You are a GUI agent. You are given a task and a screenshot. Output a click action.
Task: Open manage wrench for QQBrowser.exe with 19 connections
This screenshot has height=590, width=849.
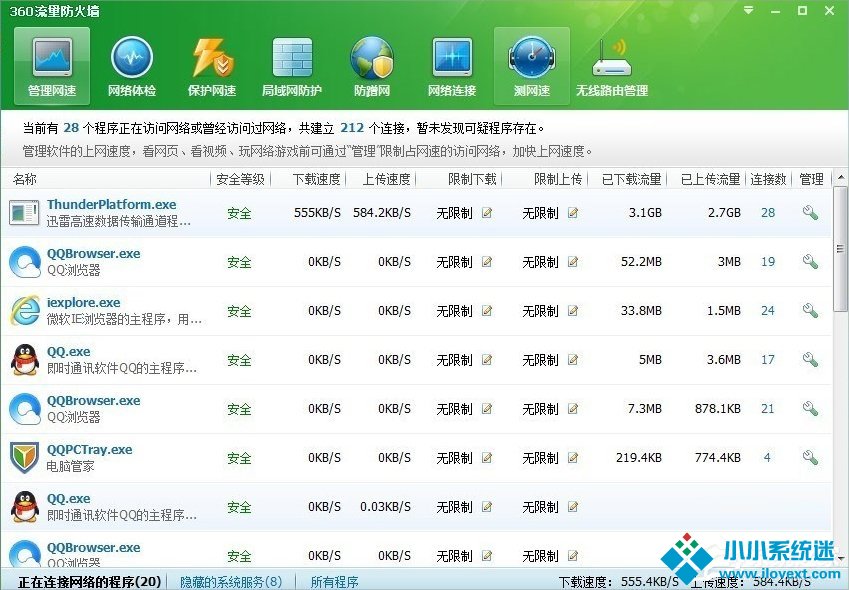click(810, 262)
